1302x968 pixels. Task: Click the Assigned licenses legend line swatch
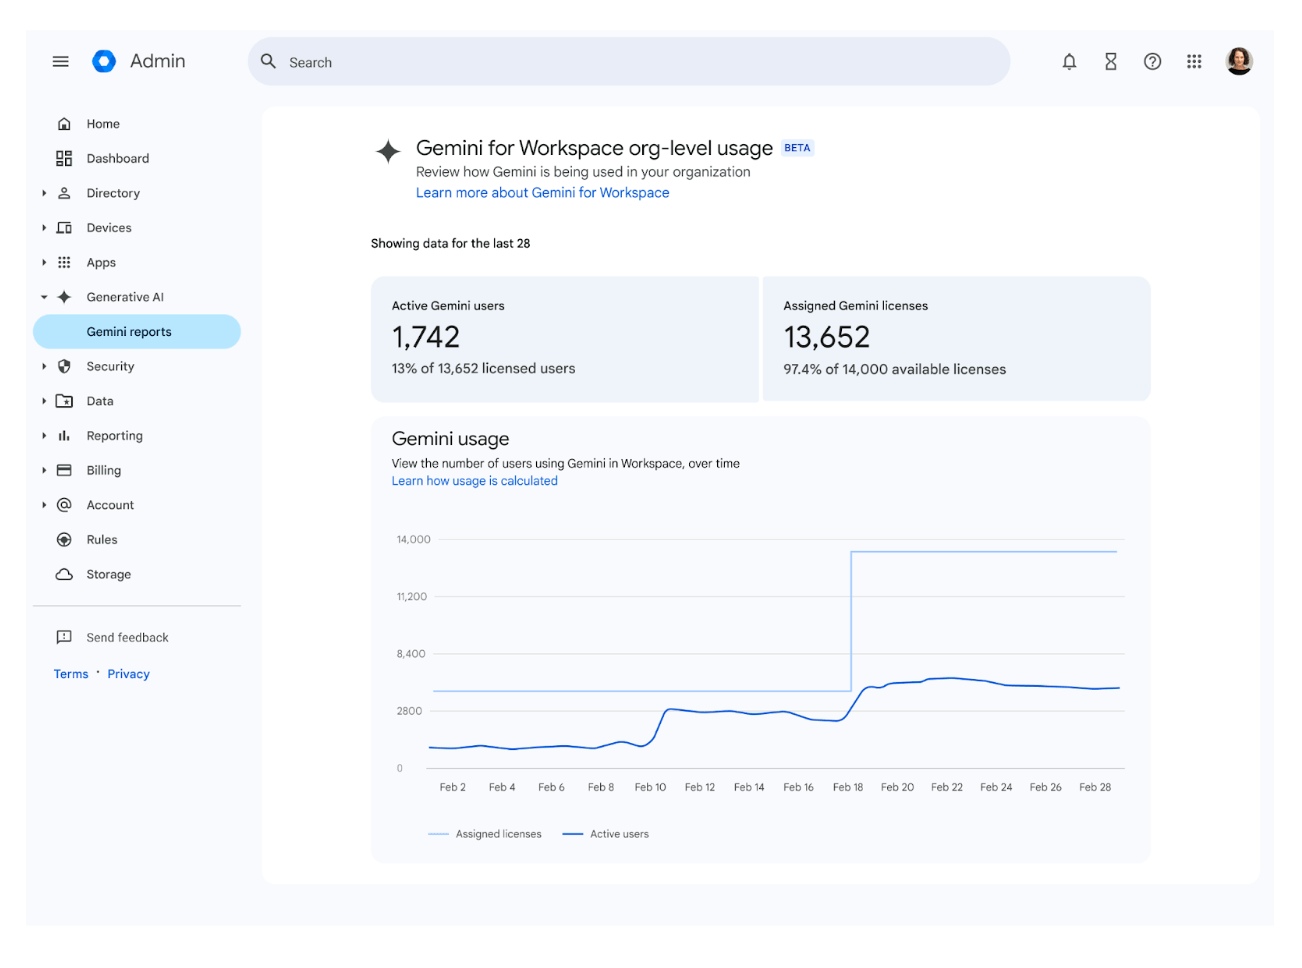tap(438, 834)
